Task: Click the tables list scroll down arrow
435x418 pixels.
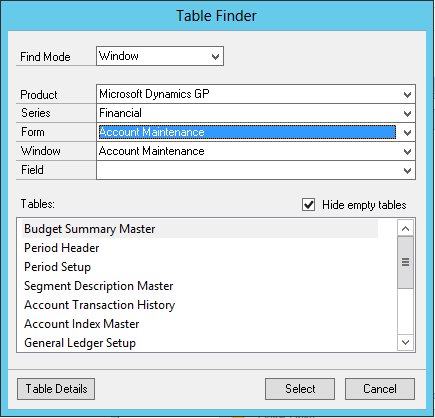Action: [405, 342]
